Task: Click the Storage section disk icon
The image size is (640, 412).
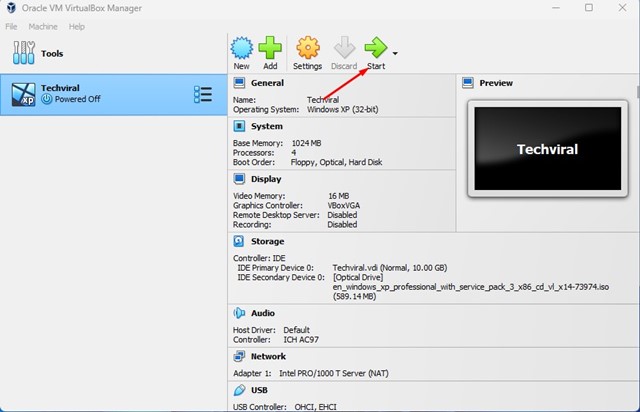Action: click(x=239, y=241)
